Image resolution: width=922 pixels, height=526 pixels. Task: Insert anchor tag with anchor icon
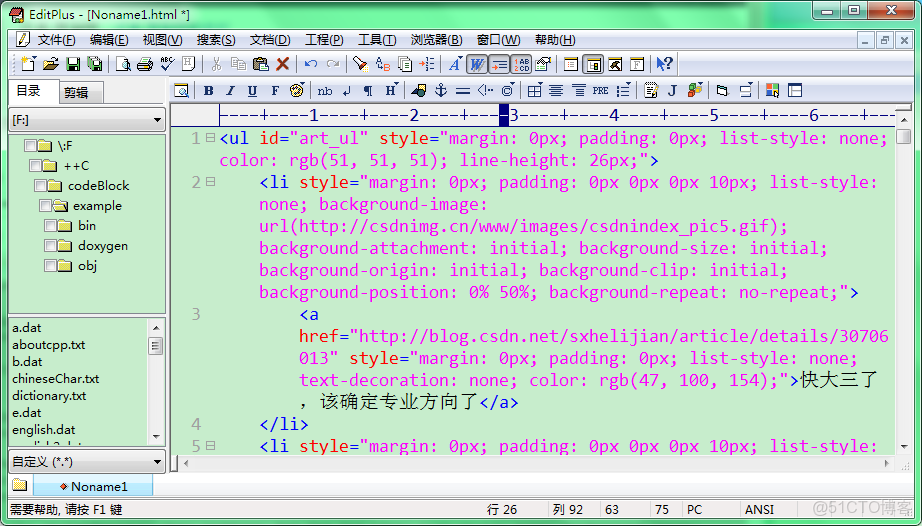440,91
